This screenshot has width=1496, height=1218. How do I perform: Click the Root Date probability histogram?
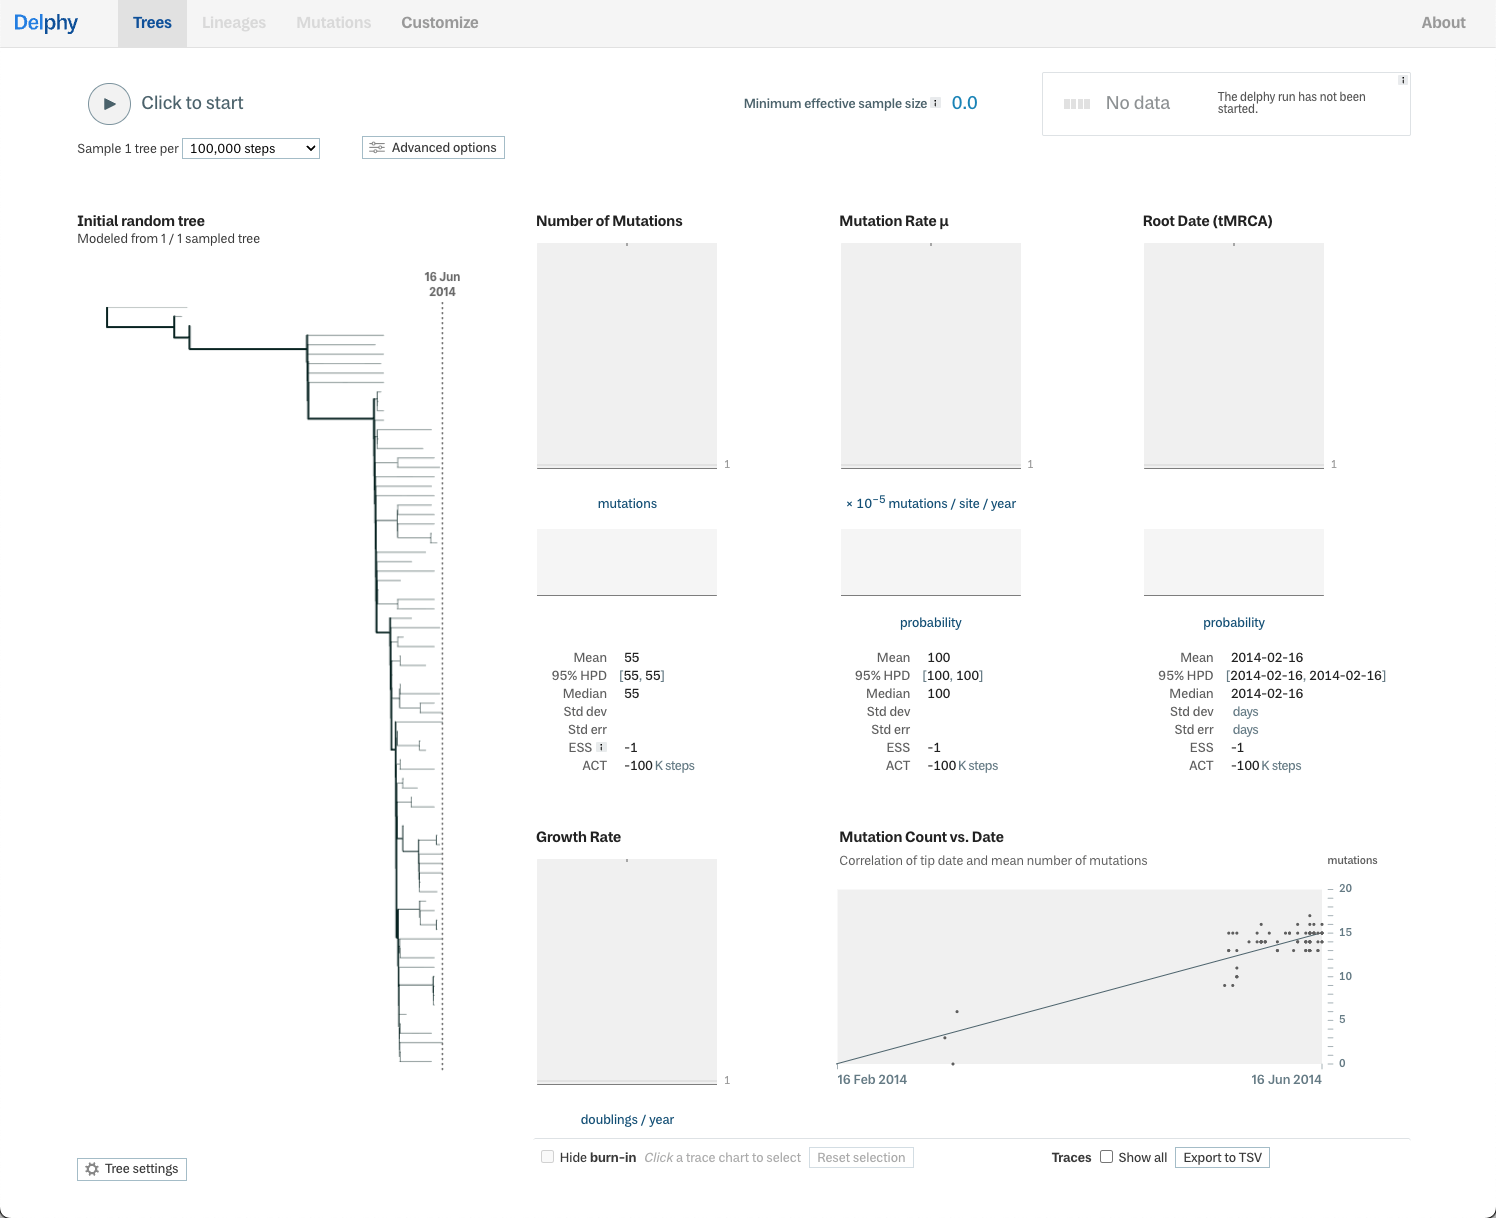[x=1234, y=562]
